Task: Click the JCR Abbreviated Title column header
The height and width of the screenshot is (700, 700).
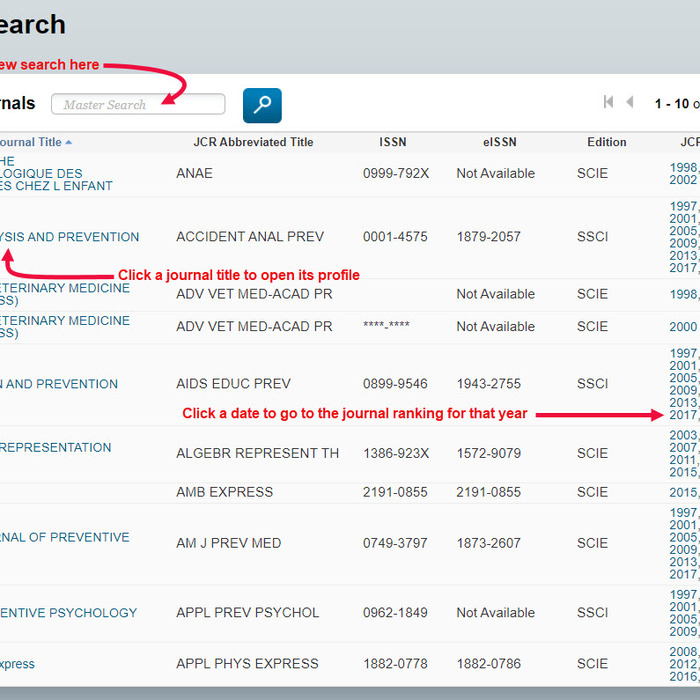Action: pyautogui.click(x=253, y=142)
